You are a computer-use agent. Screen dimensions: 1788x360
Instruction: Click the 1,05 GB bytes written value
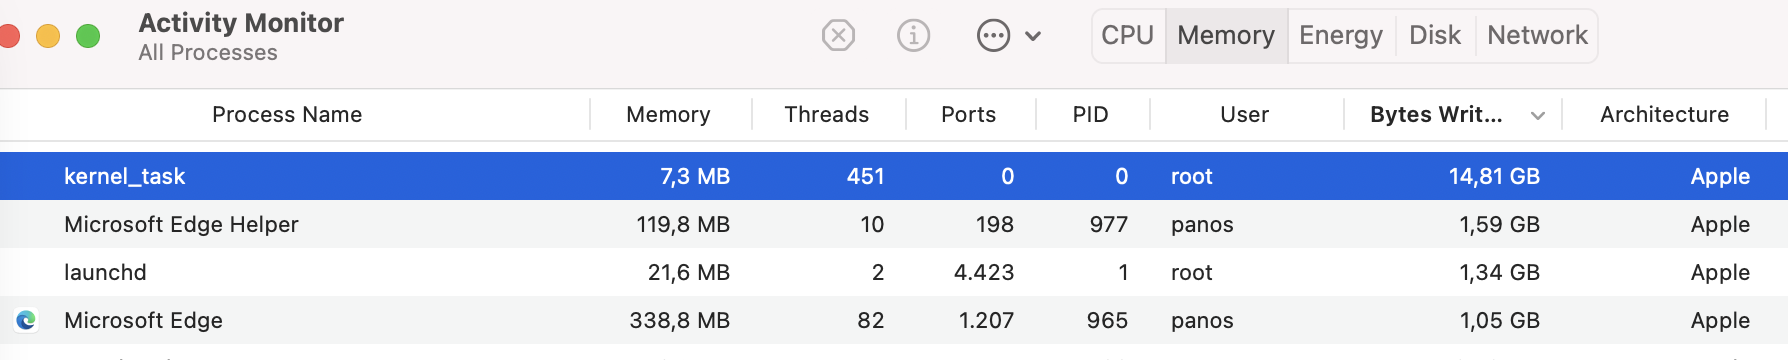click(1499, 320)
